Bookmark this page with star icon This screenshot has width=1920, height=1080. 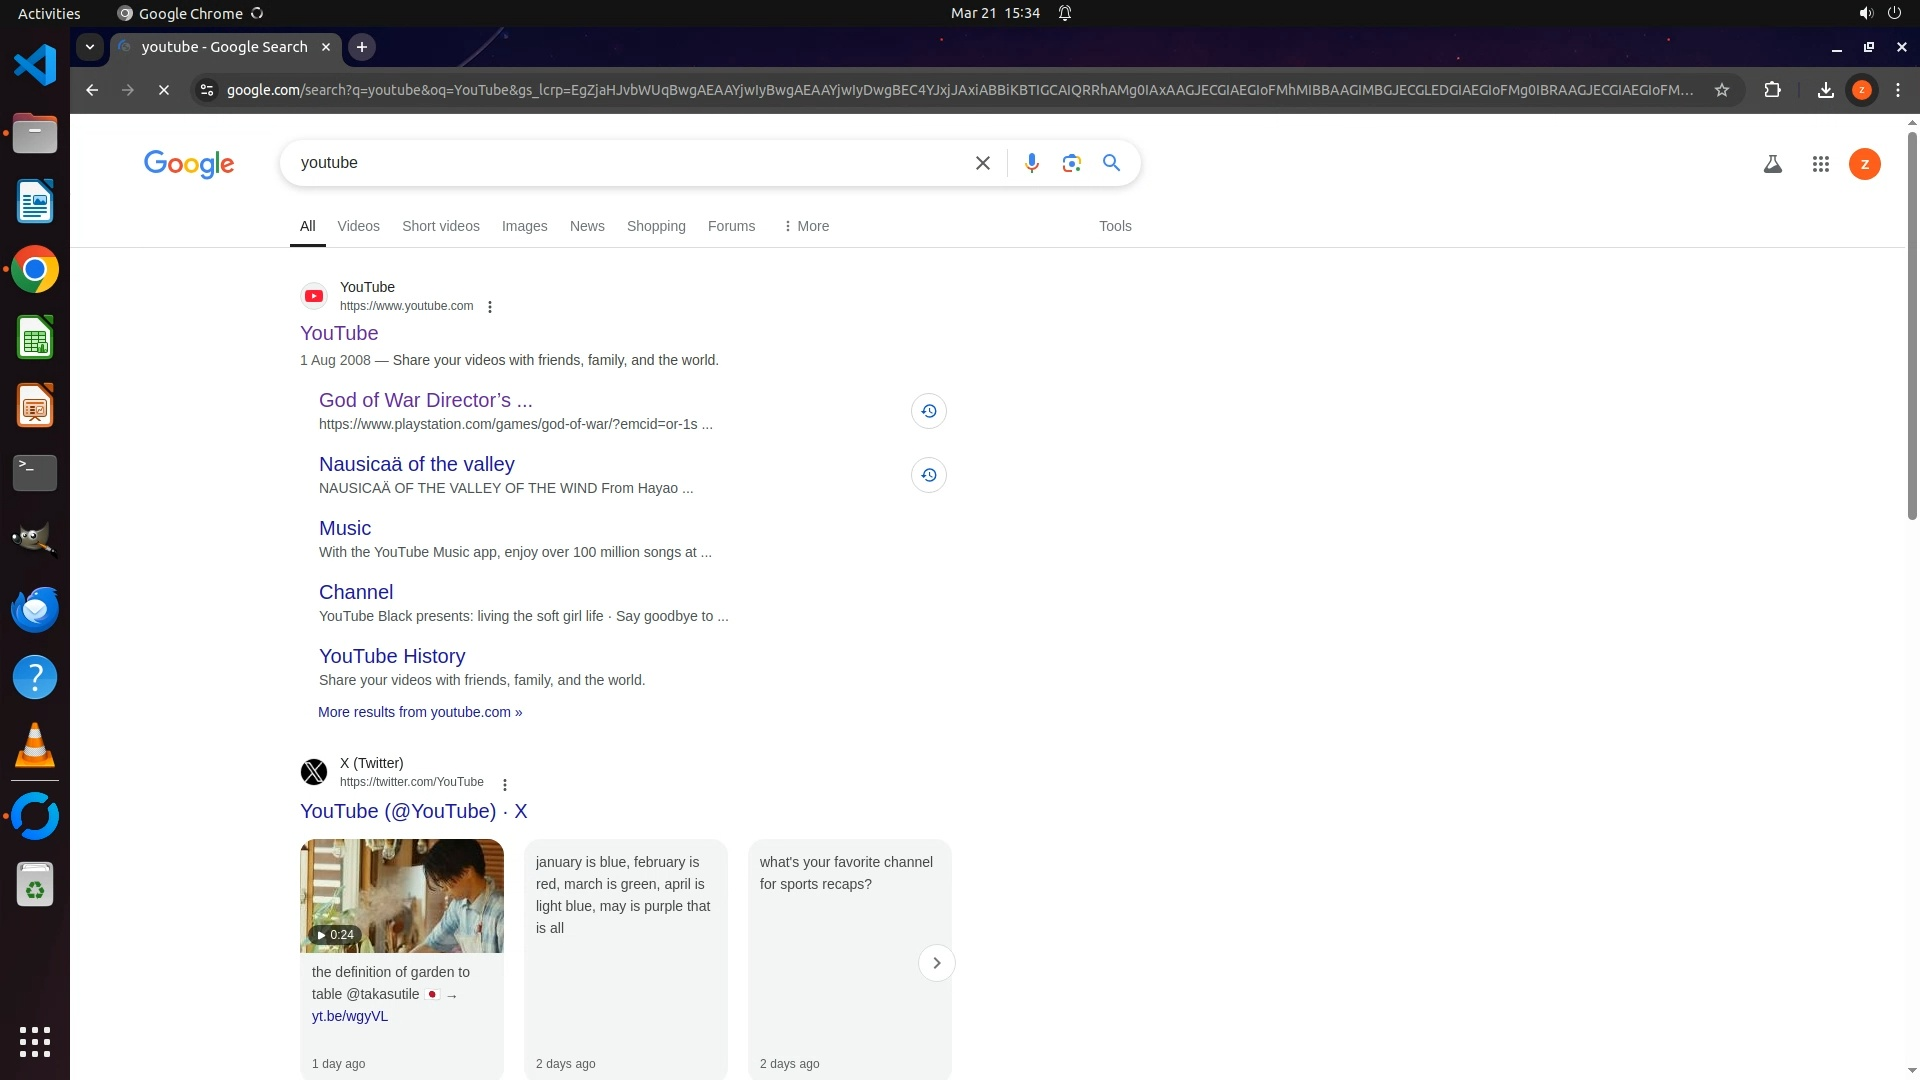point(1721,90)
